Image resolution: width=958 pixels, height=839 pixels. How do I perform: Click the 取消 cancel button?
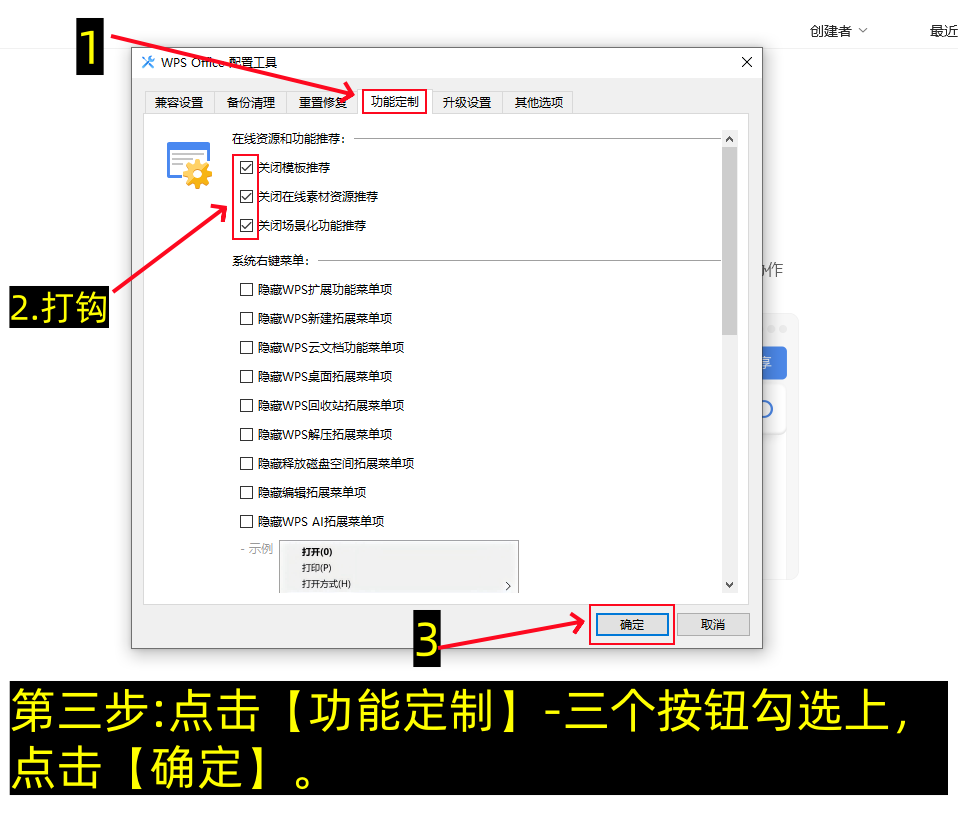(x=713, y=623)
